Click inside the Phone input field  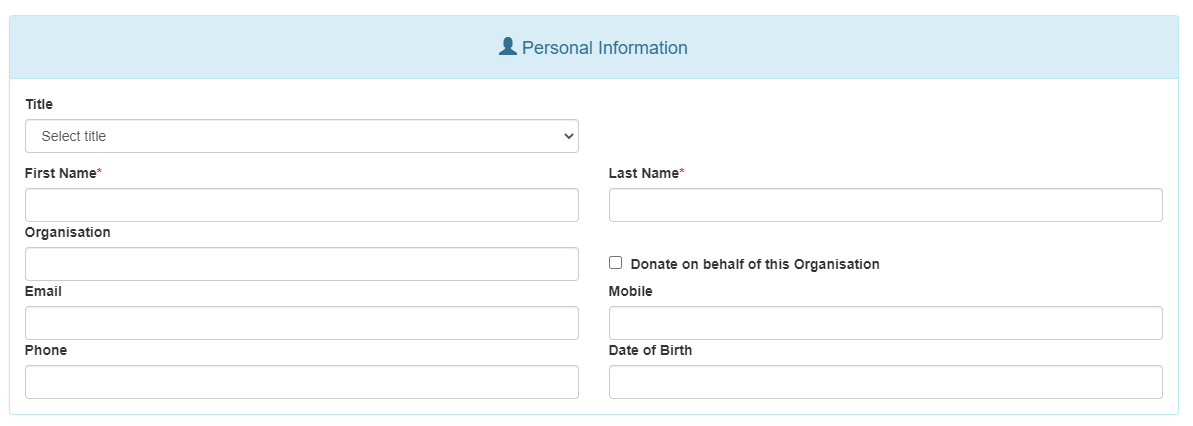pos(301,382)
